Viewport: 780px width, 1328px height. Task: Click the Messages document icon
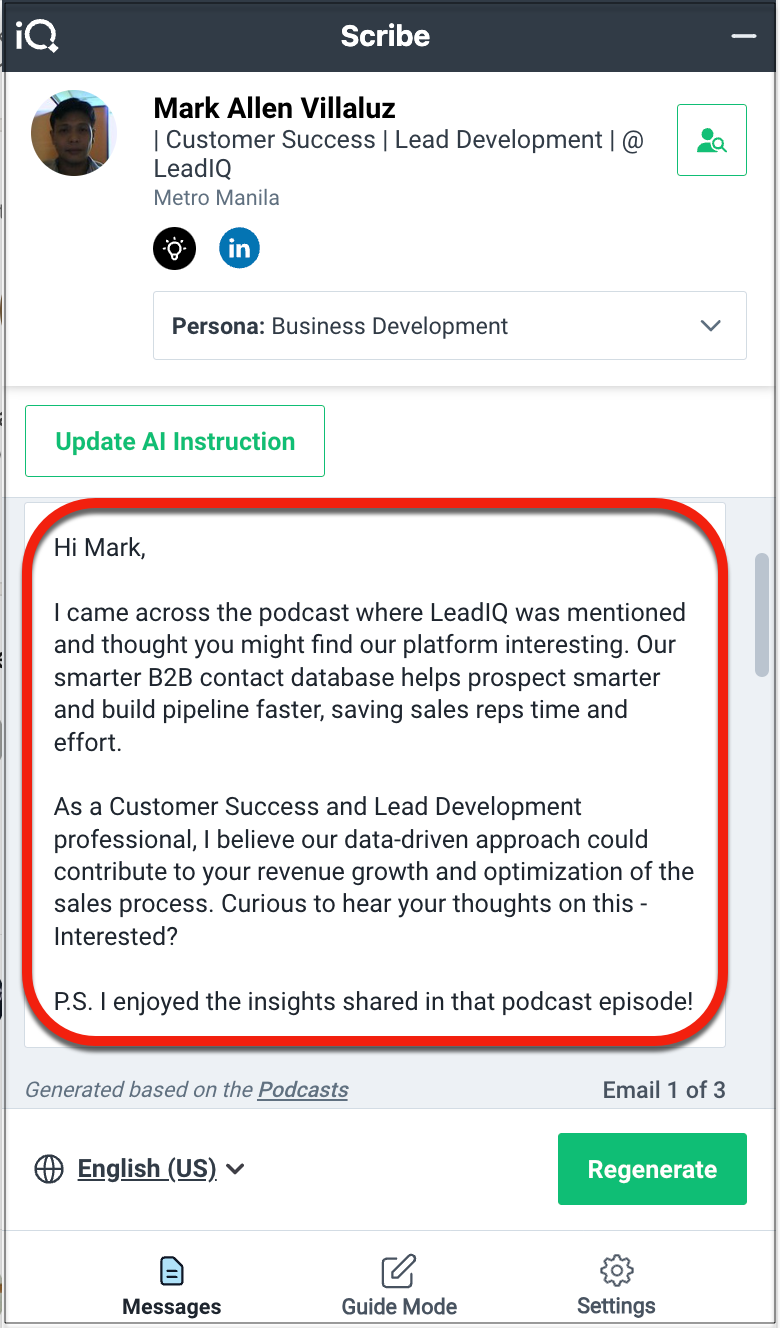click(x=172, y=1271)
